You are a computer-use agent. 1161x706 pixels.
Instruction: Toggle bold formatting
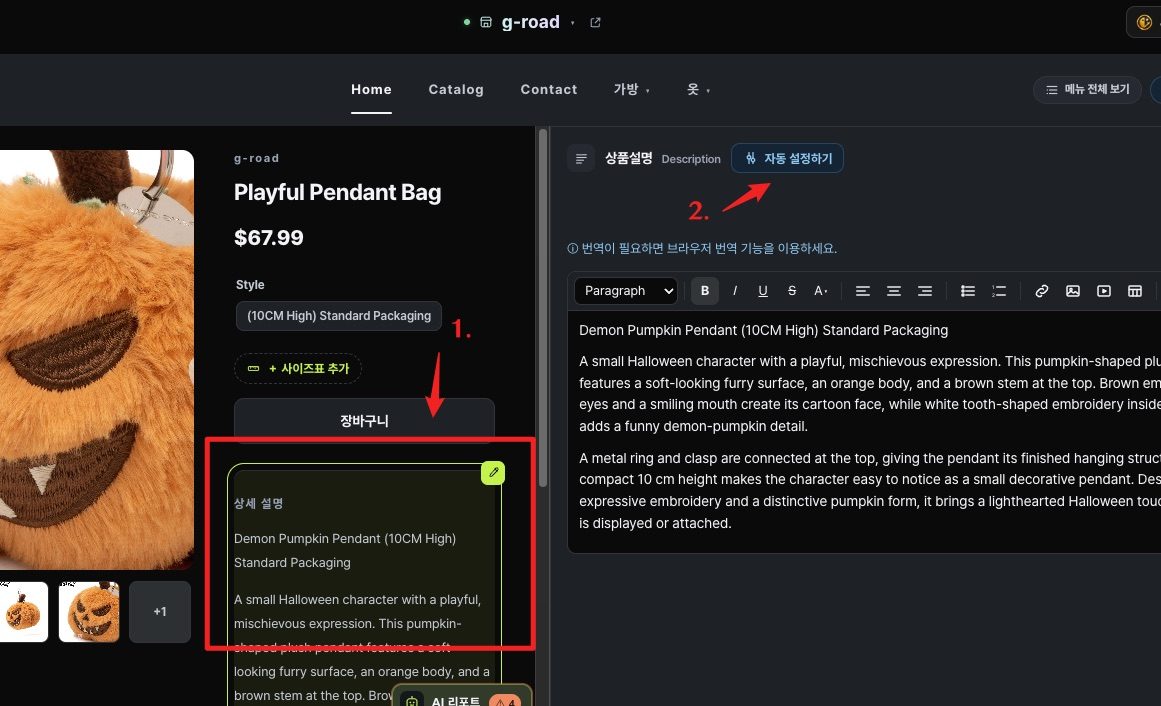[705, 290]
